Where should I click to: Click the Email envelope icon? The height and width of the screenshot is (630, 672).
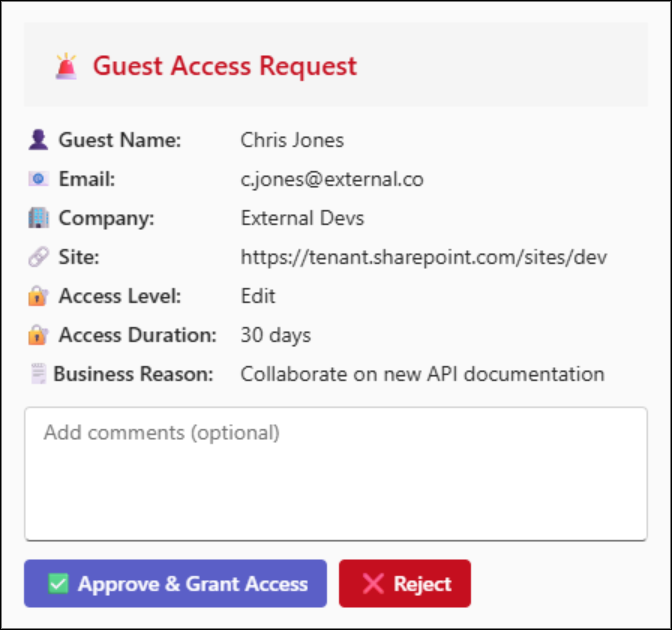pos(38,179)
